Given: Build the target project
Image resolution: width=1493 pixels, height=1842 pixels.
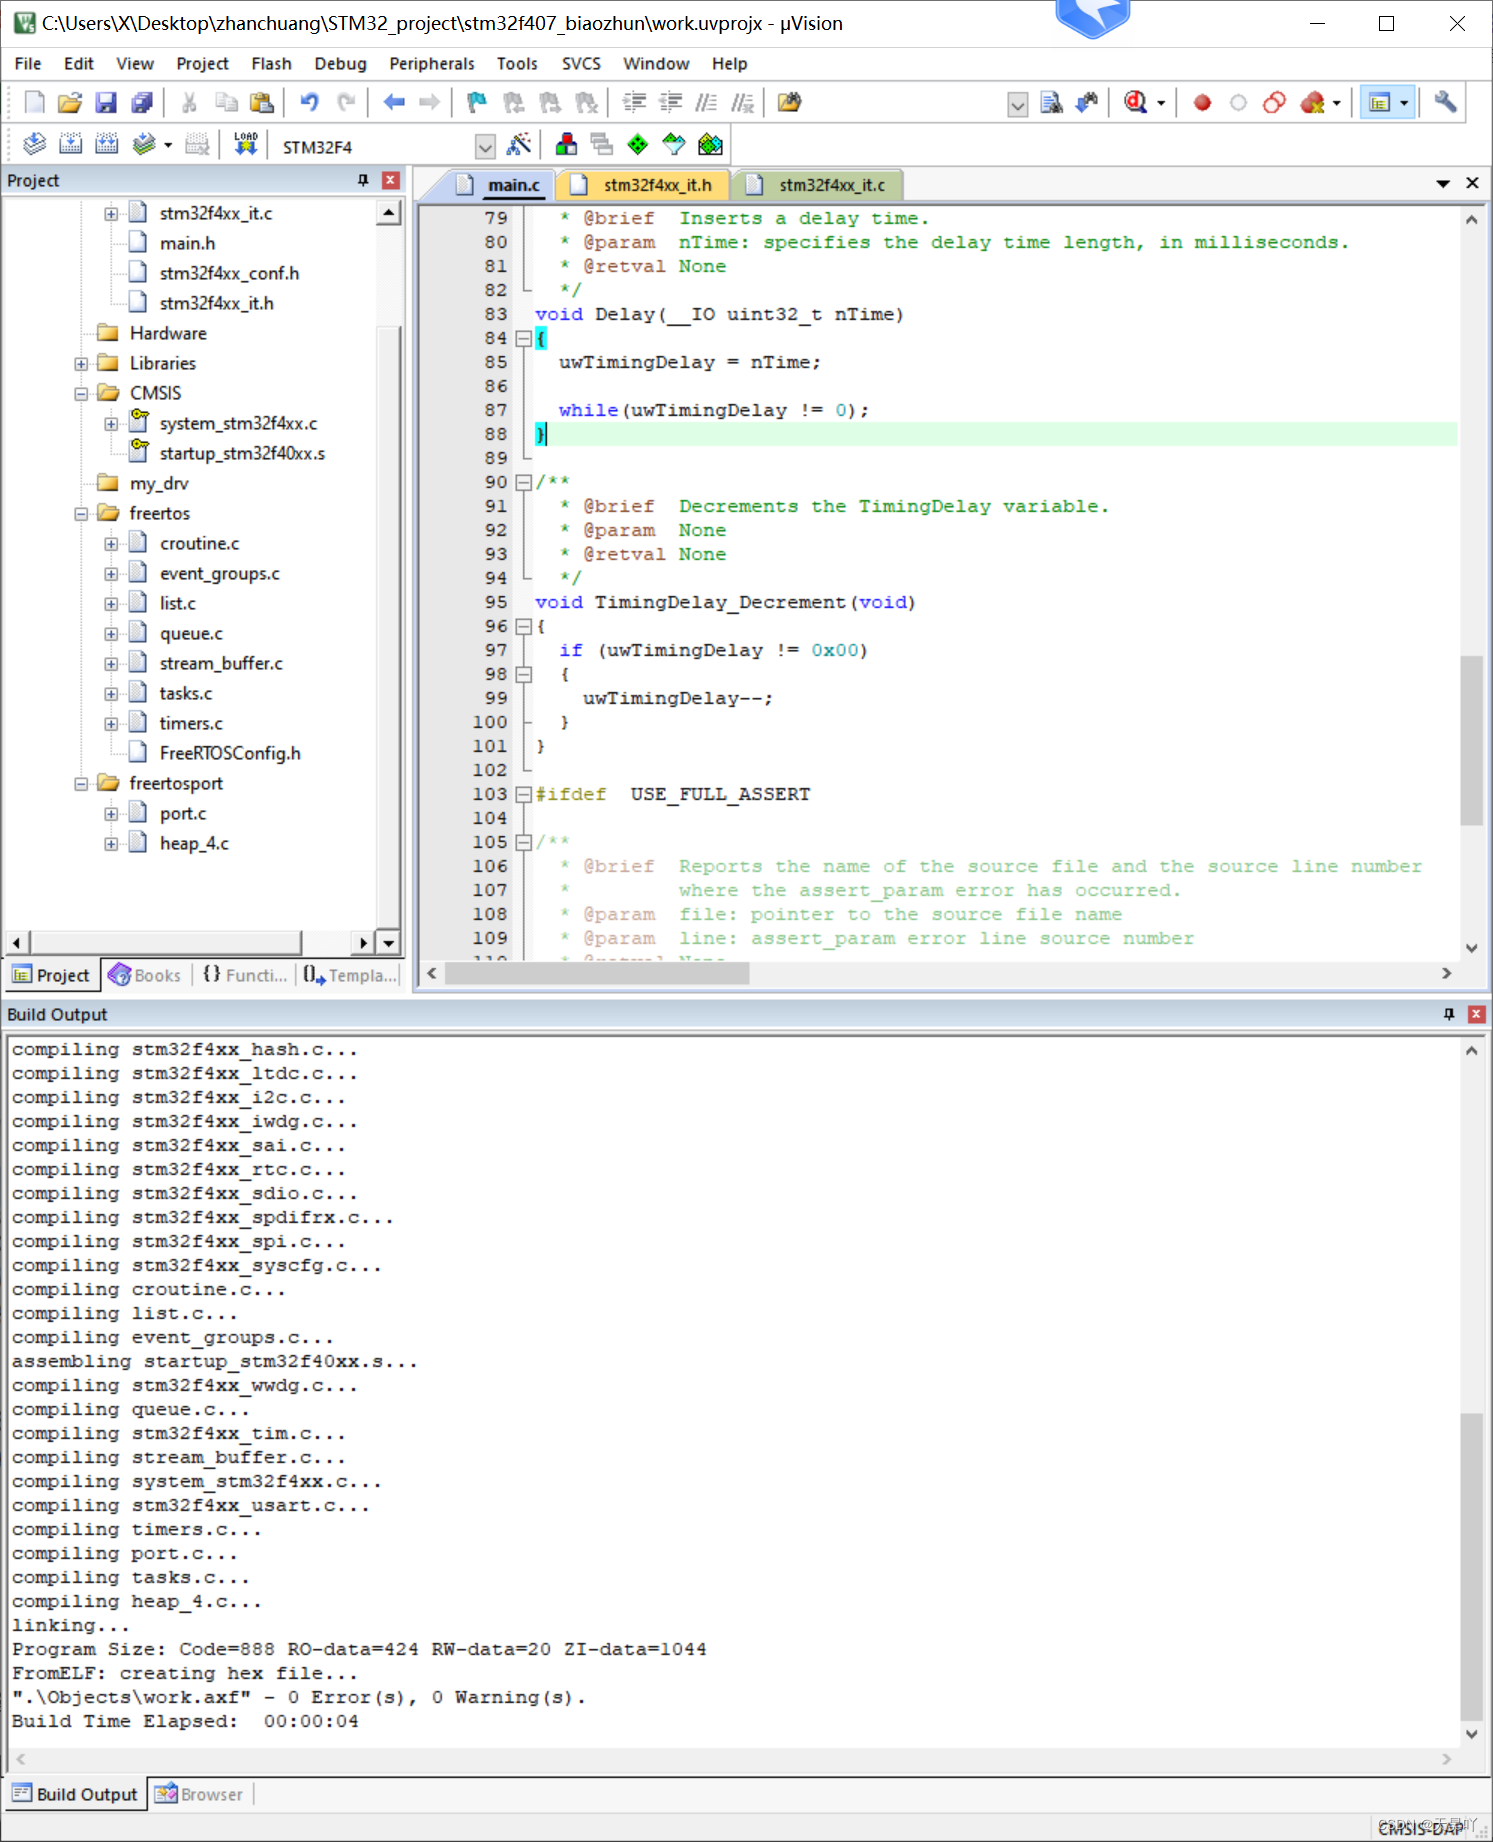Looking at the screenshot, I should point(70,145).
